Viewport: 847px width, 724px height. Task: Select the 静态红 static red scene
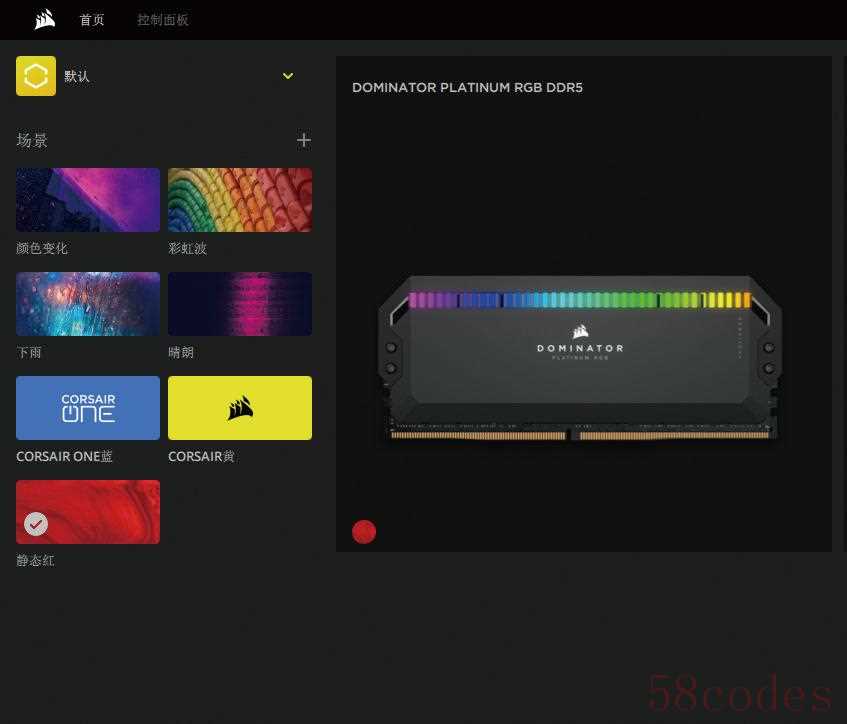[x=88, y=512]
